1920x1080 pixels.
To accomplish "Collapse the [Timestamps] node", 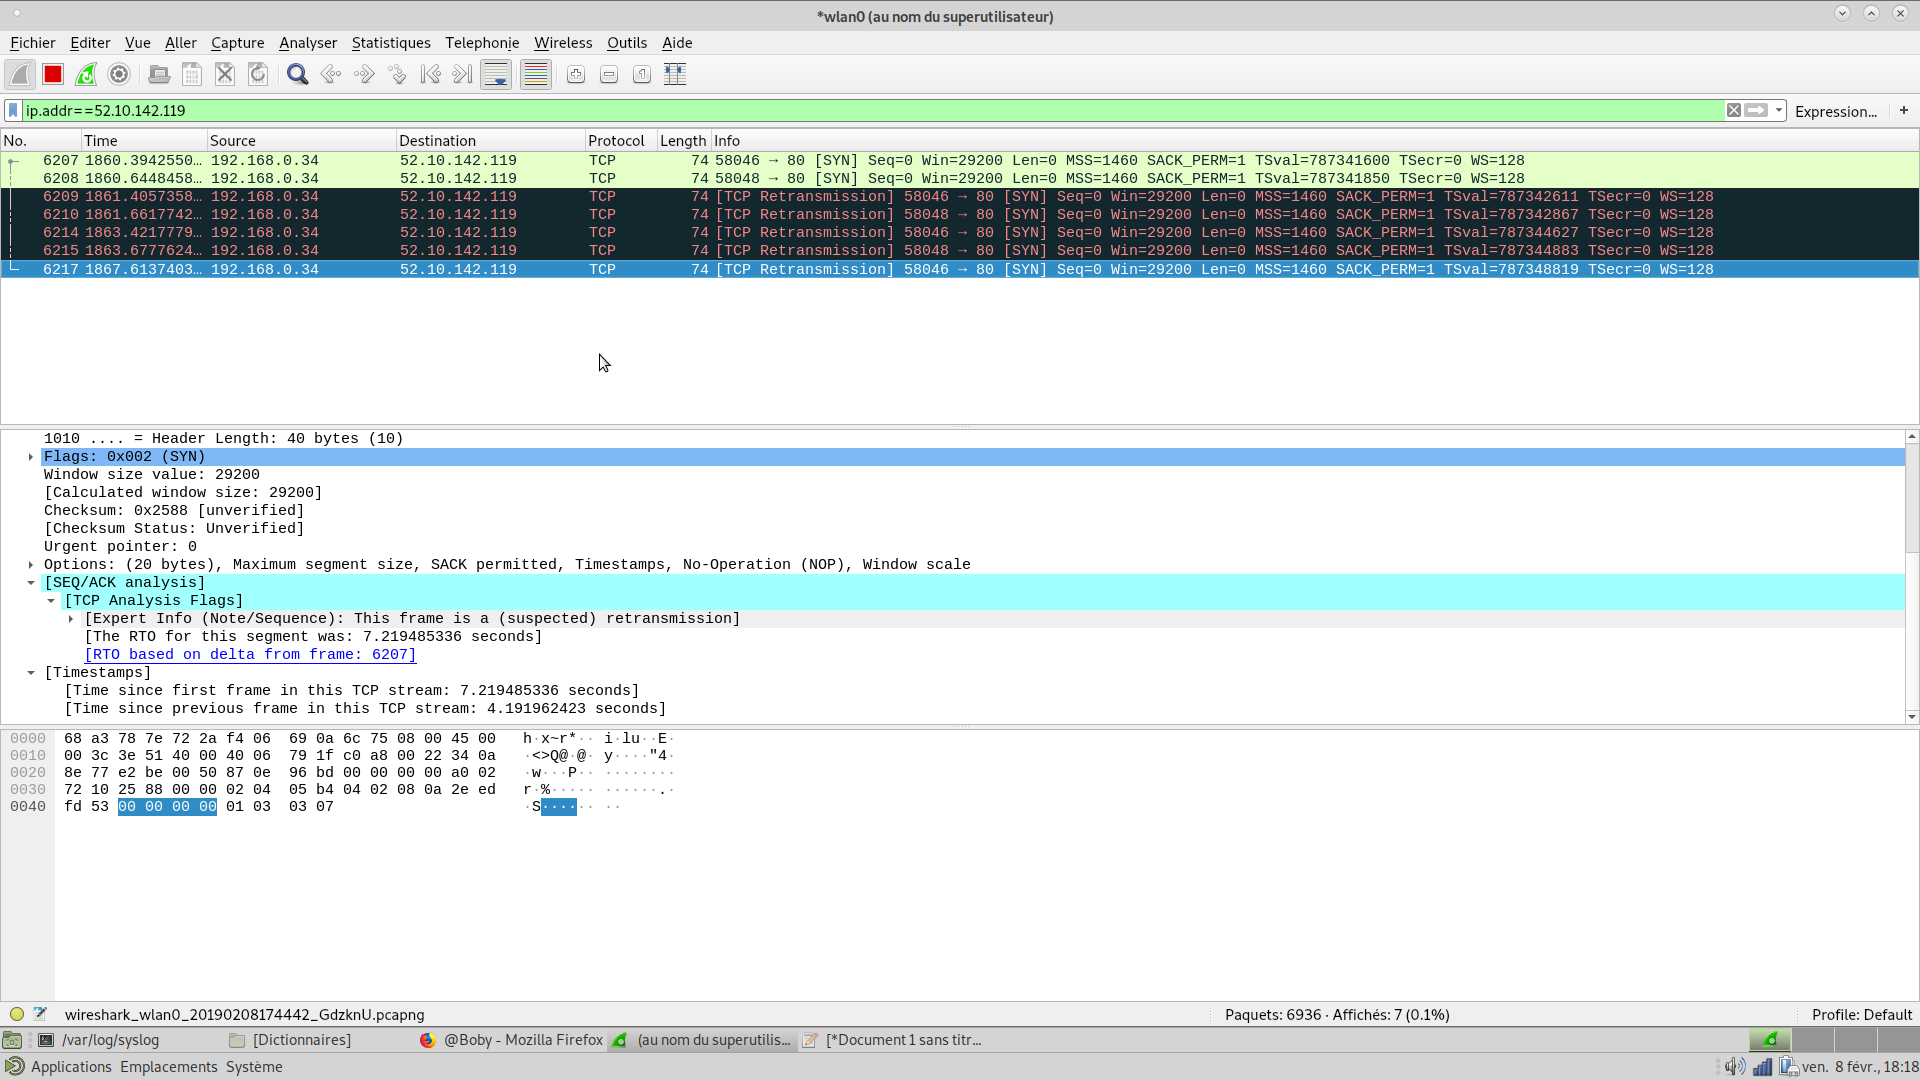I will 31,673.
